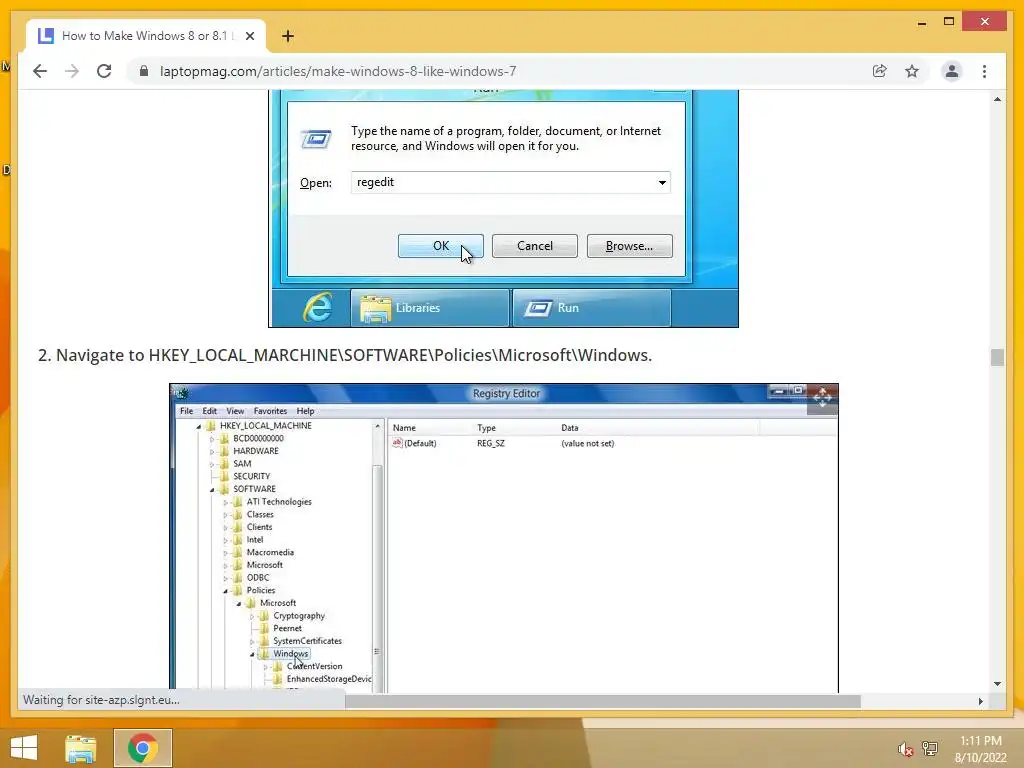
Task: Select the laptopmag.com URL in address bar
Action: 338,71
